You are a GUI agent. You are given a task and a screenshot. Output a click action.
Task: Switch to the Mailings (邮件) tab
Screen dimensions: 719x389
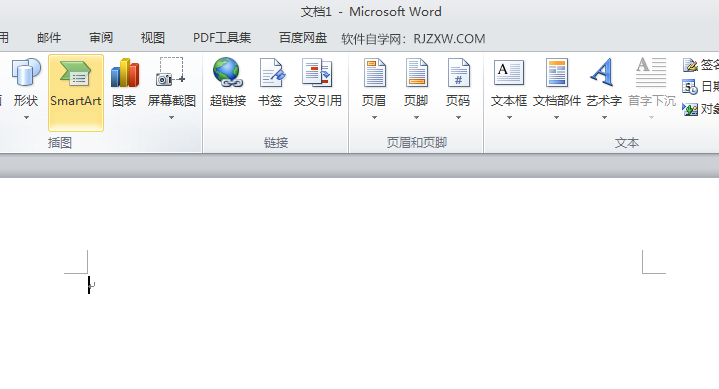(49, 38)
